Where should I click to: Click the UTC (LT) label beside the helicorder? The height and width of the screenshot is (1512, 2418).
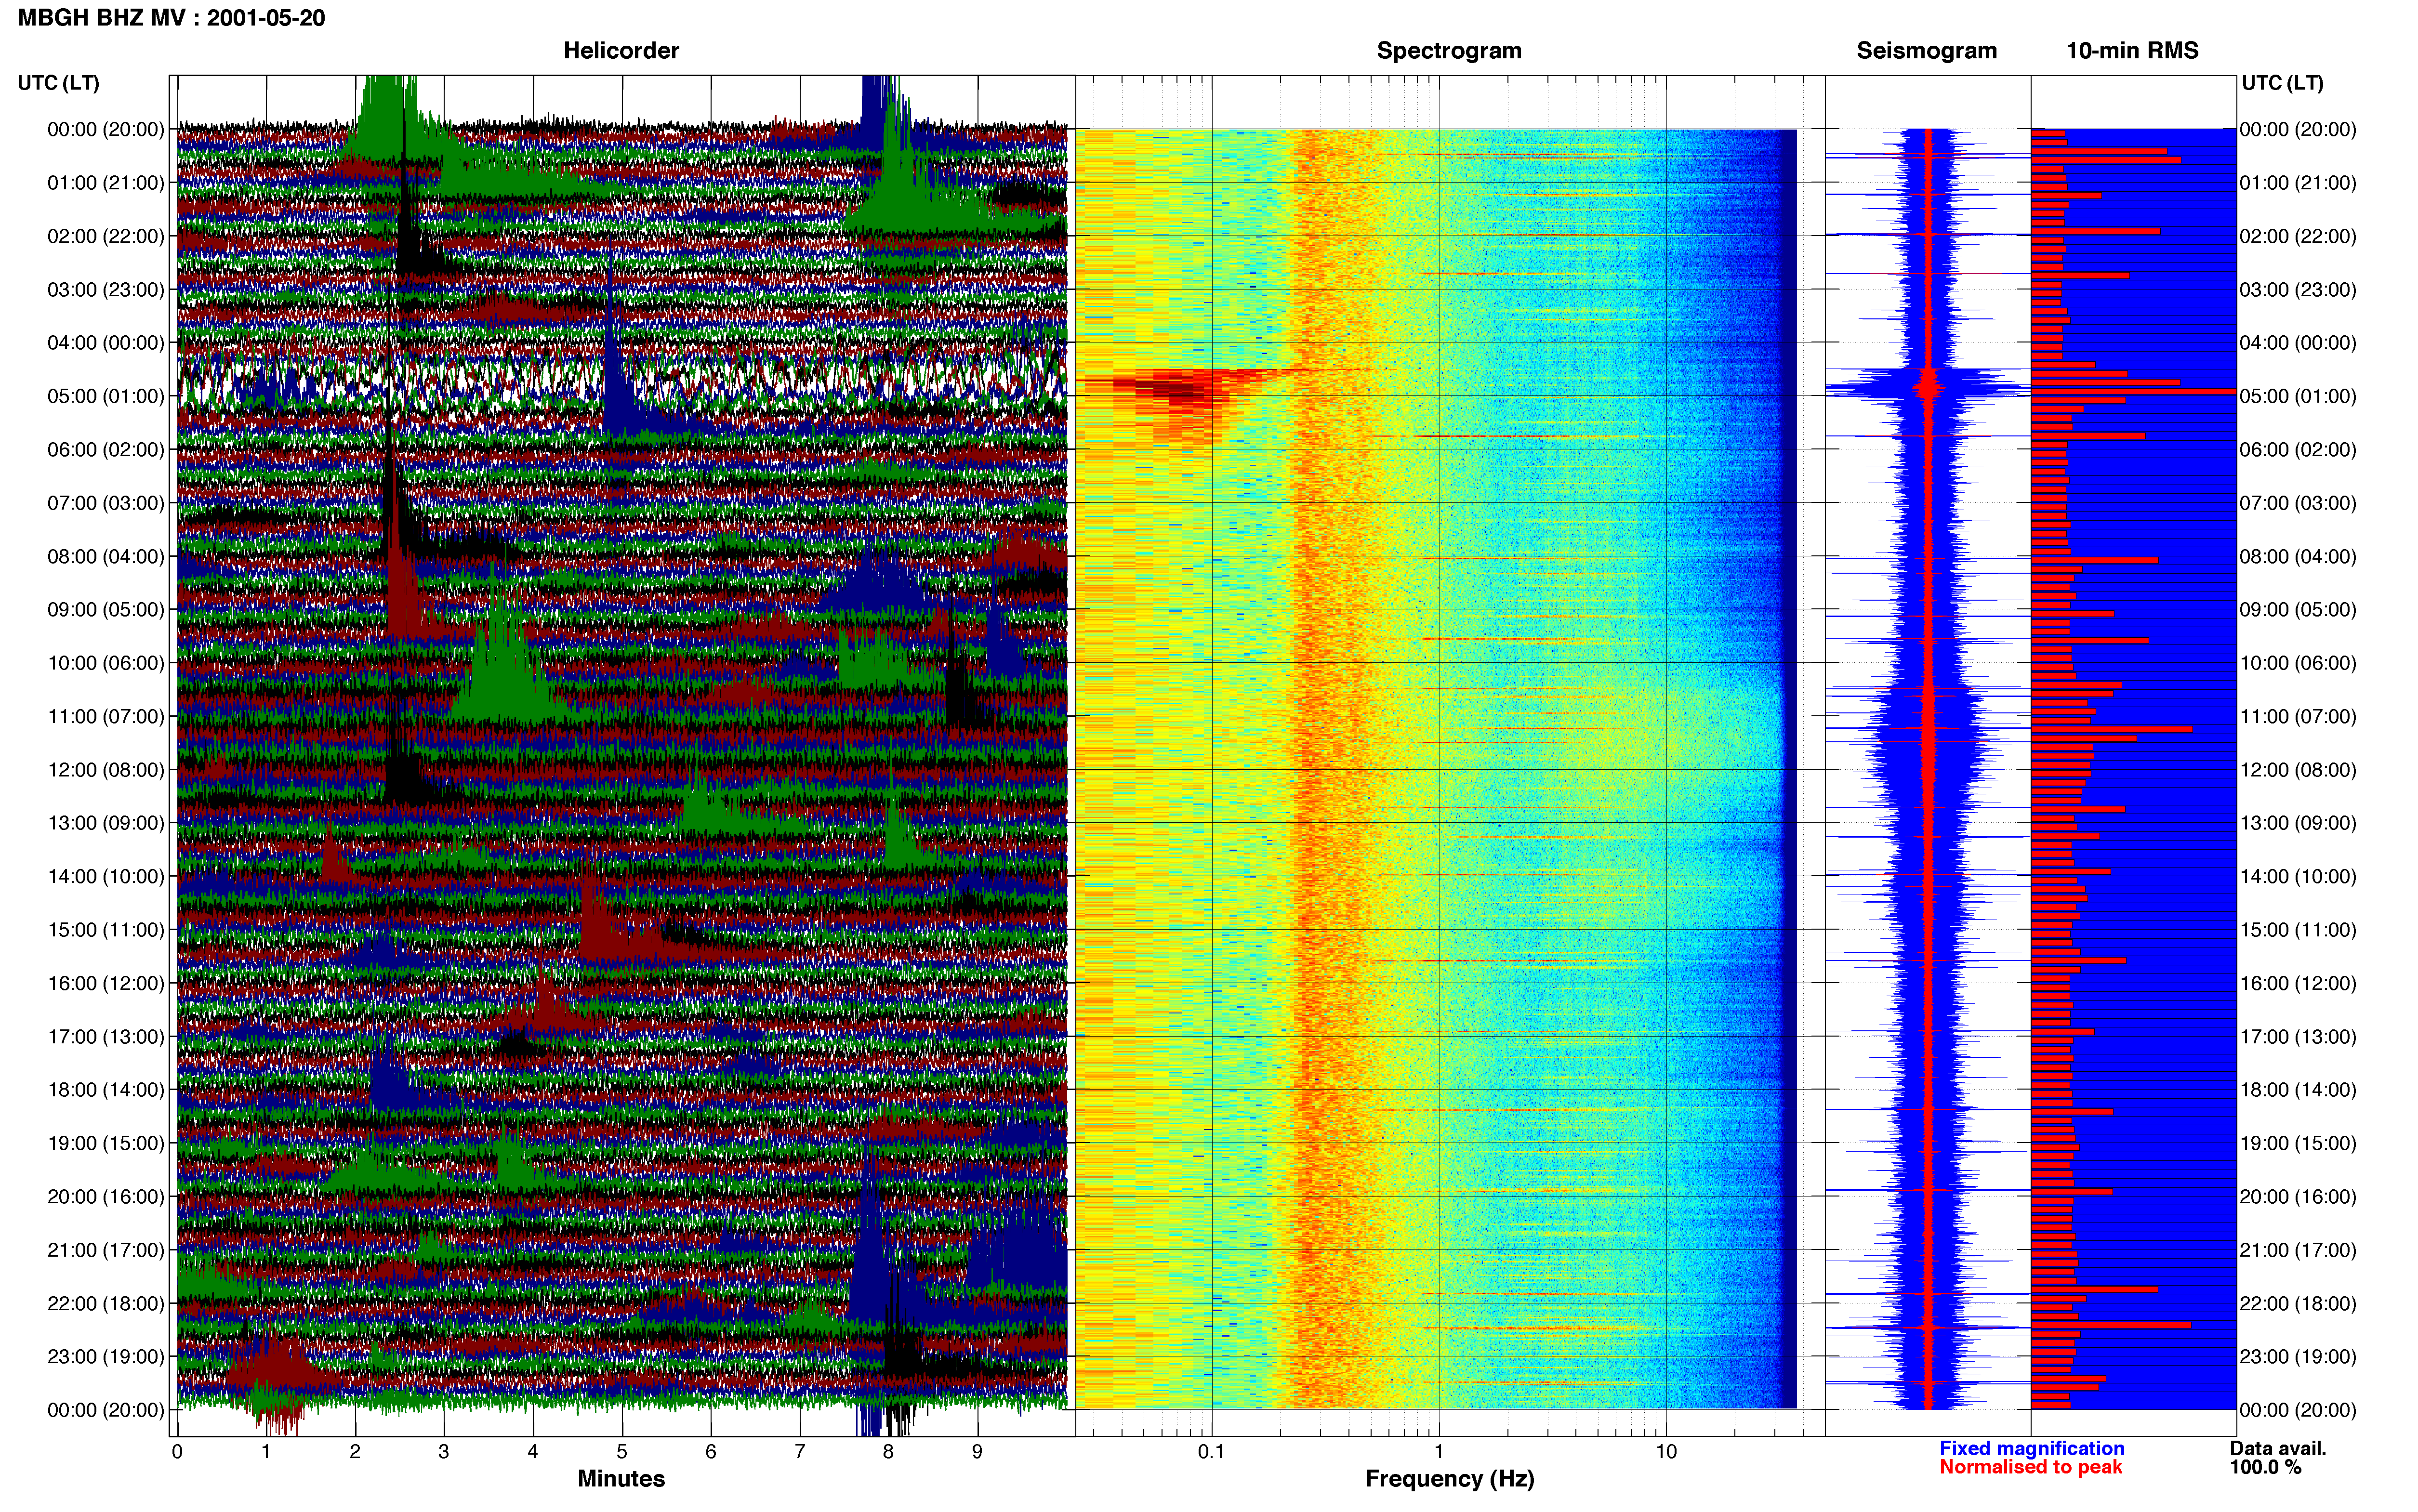(x=58, y=83)
